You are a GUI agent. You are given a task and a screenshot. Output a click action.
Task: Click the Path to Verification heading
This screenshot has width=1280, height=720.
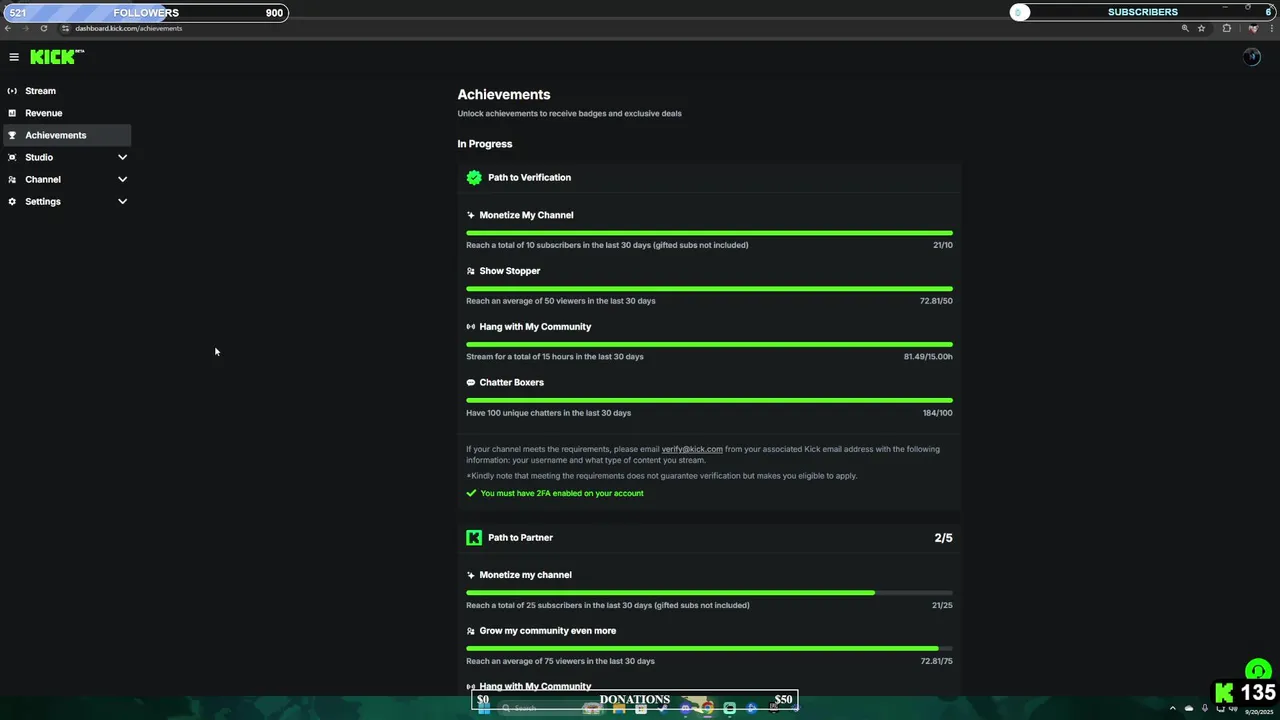coord(529,177)
